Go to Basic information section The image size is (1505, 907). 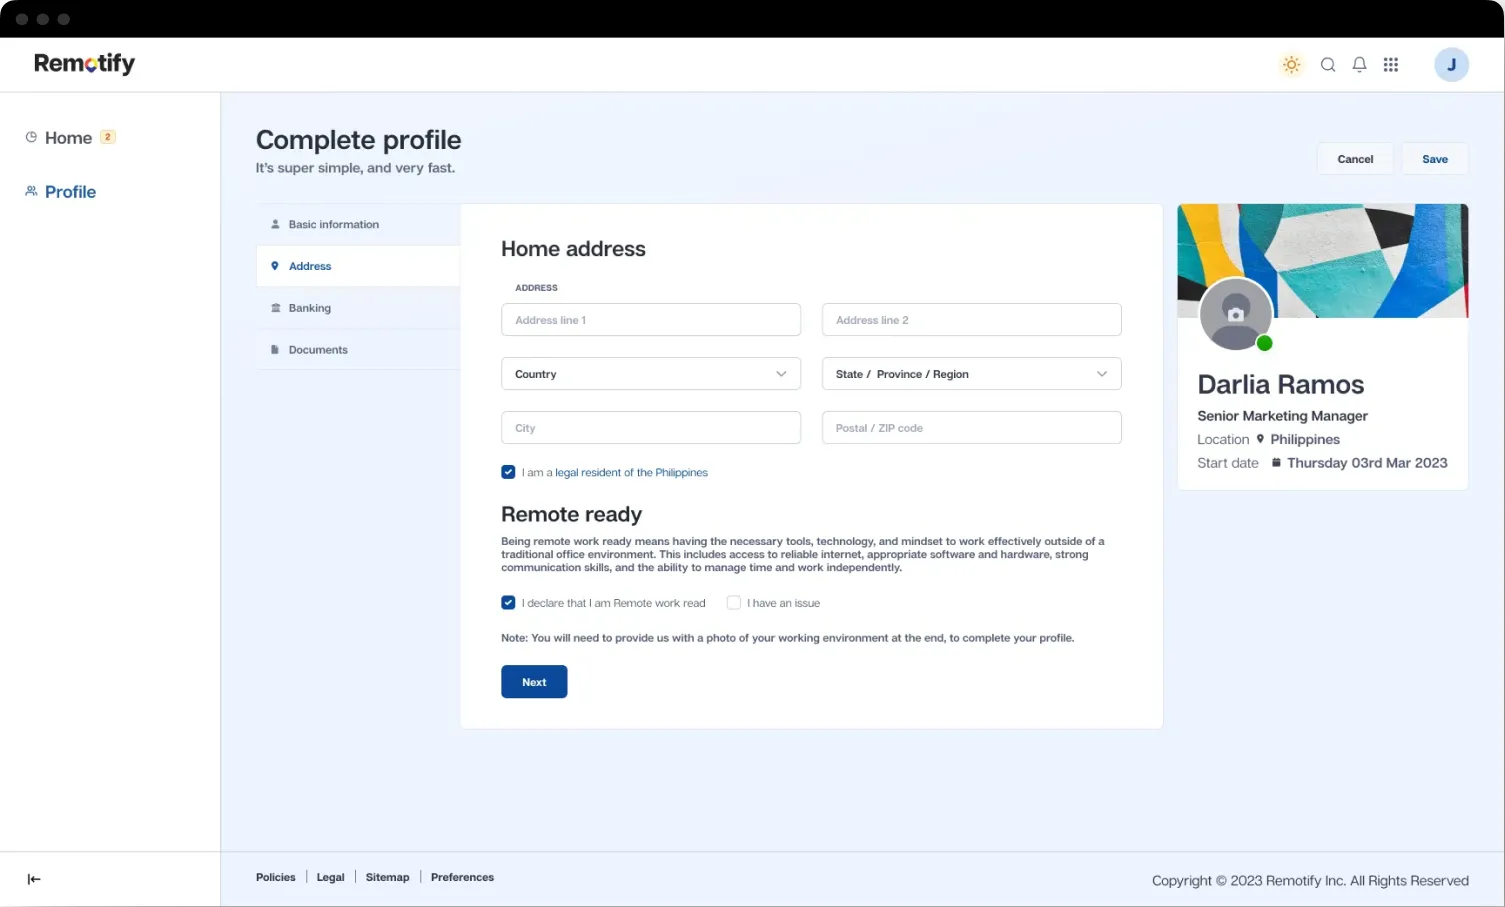click(x=333, y=225)
